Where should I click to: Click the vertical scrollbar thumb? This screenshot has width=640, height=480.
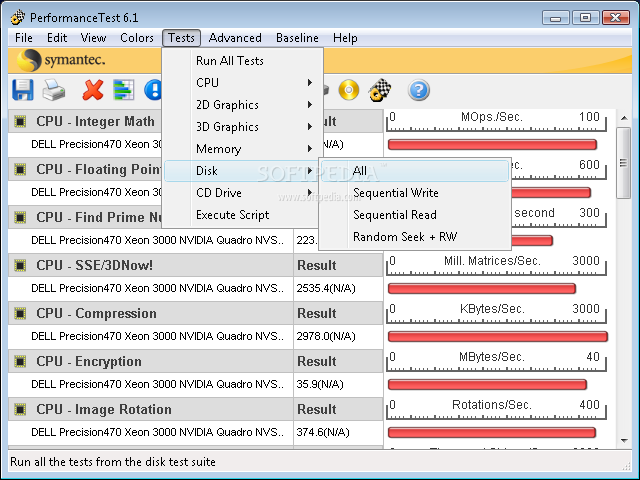tap(624, 163)
